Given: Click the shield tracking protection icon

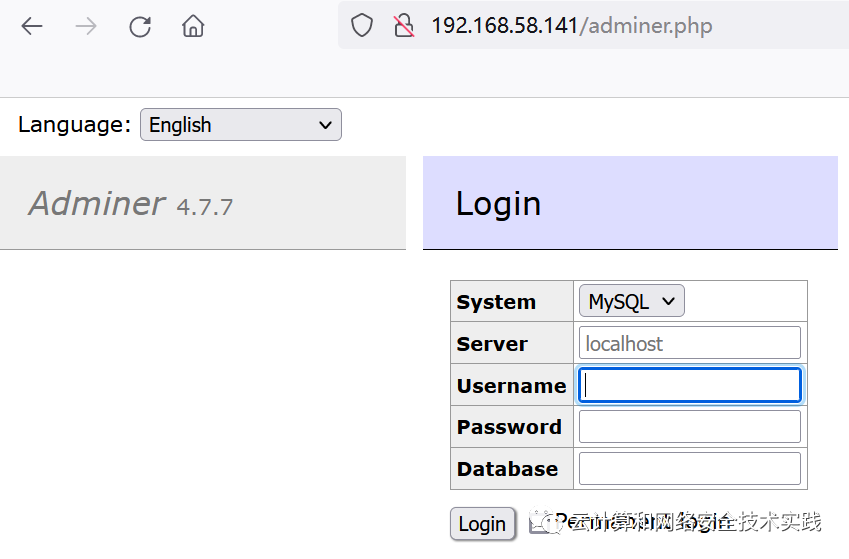Looking at the screenshot, I should click(362, 25).
